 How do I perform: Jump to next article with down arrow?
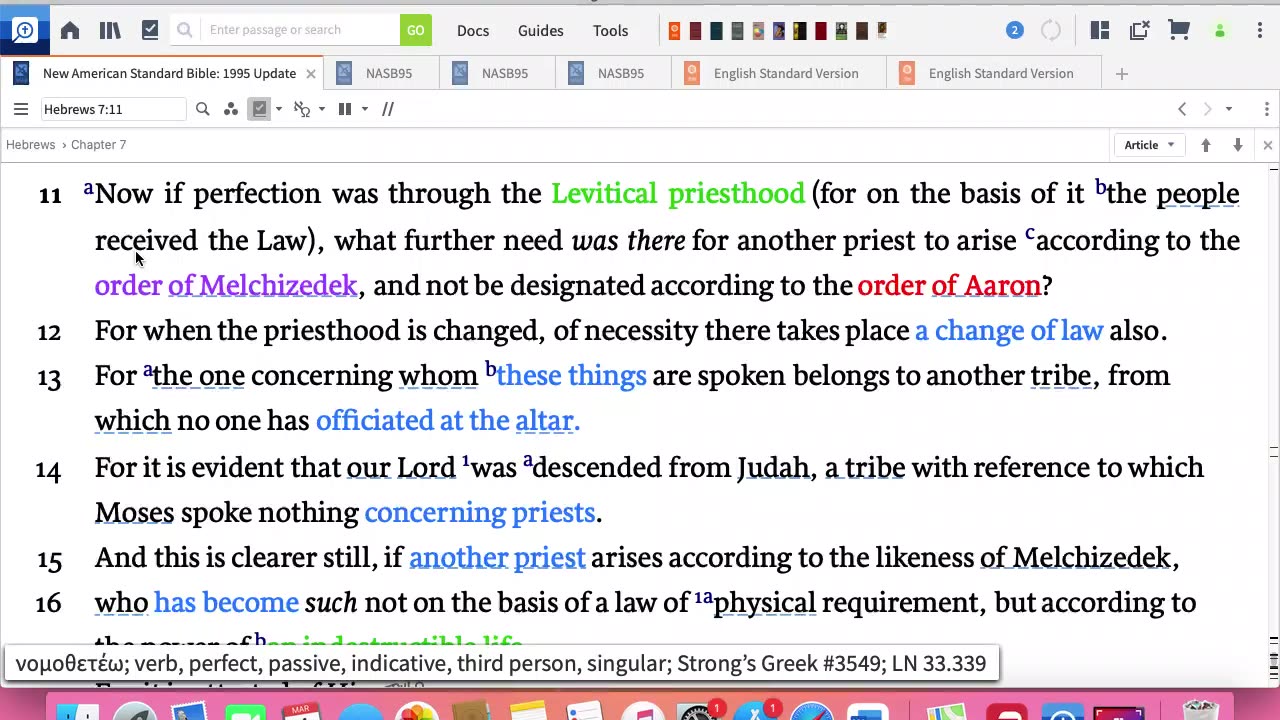point(1238,145)
